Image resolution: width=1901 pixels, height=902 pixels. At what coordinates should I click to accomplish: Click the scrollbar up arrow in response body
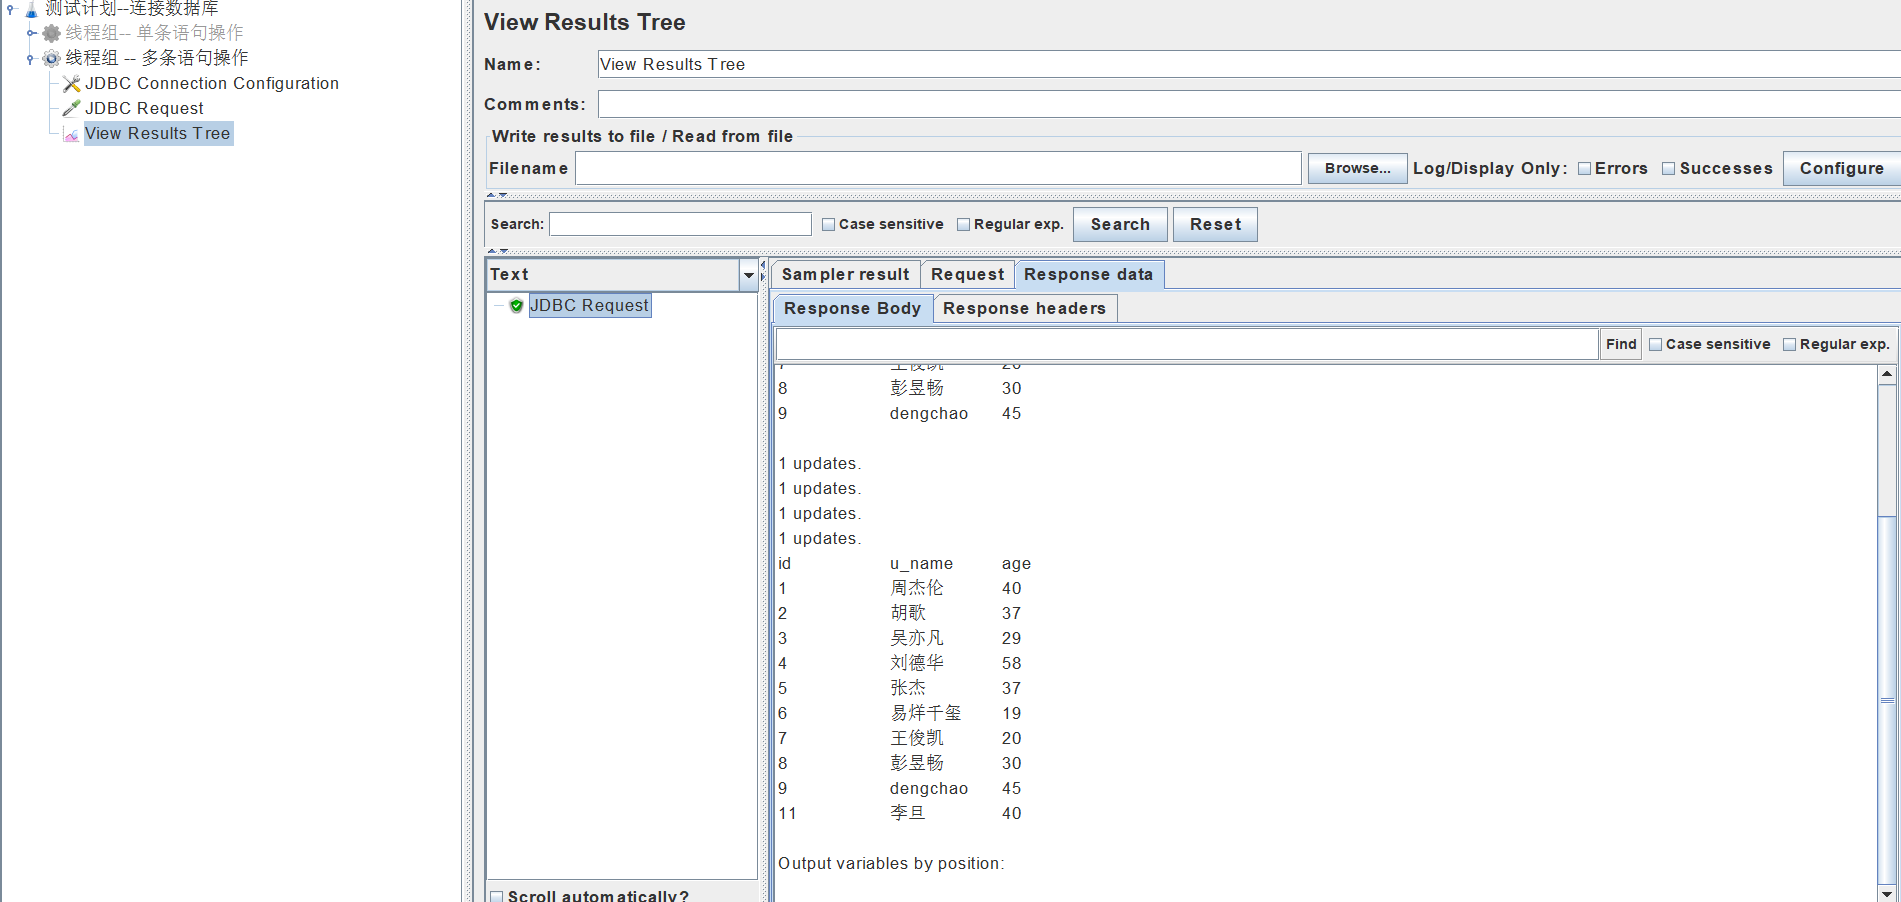pyautogui.click(x=1886, y=375)
